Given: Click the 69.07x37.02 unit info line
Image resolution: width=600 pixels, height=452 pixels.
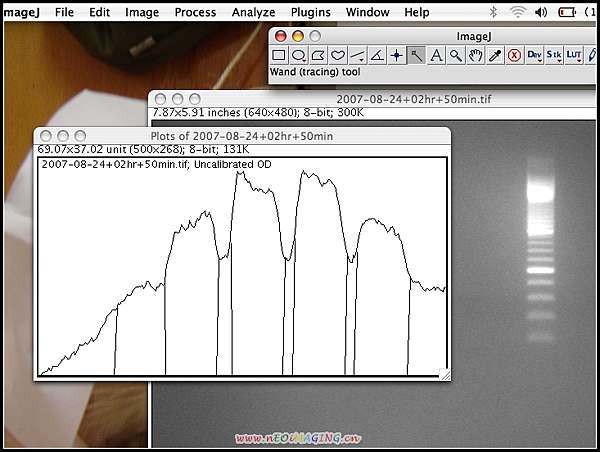Looking at the screenshot, I should tap(143, 149).
